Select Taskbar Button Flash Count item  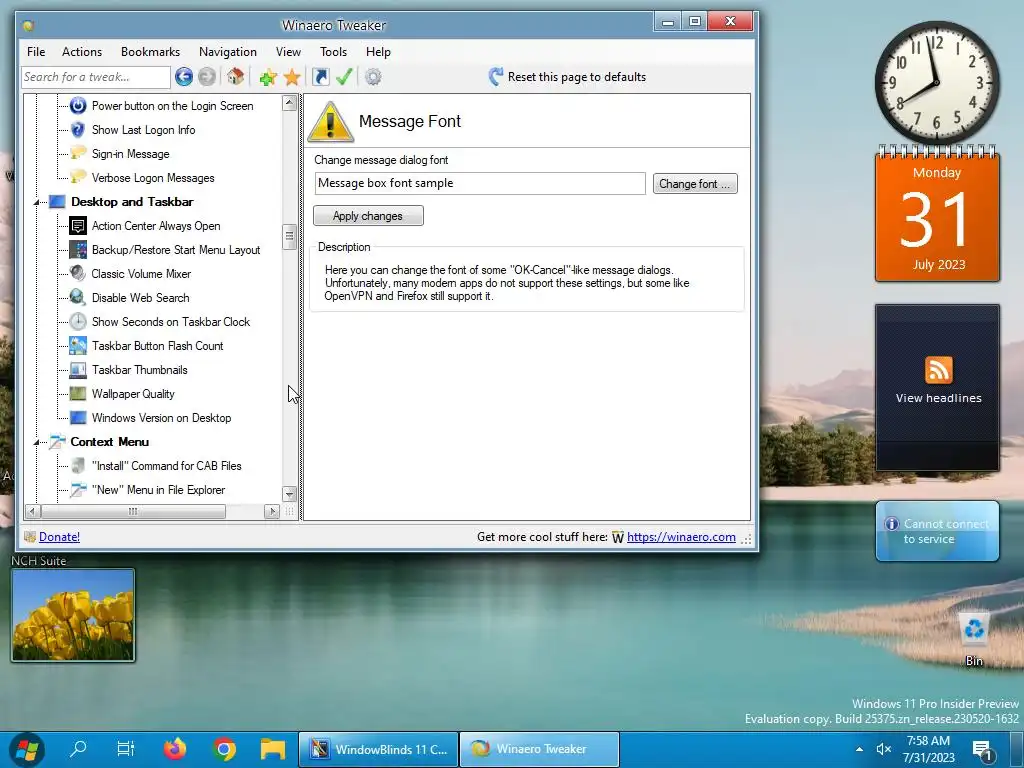(157, 346)
